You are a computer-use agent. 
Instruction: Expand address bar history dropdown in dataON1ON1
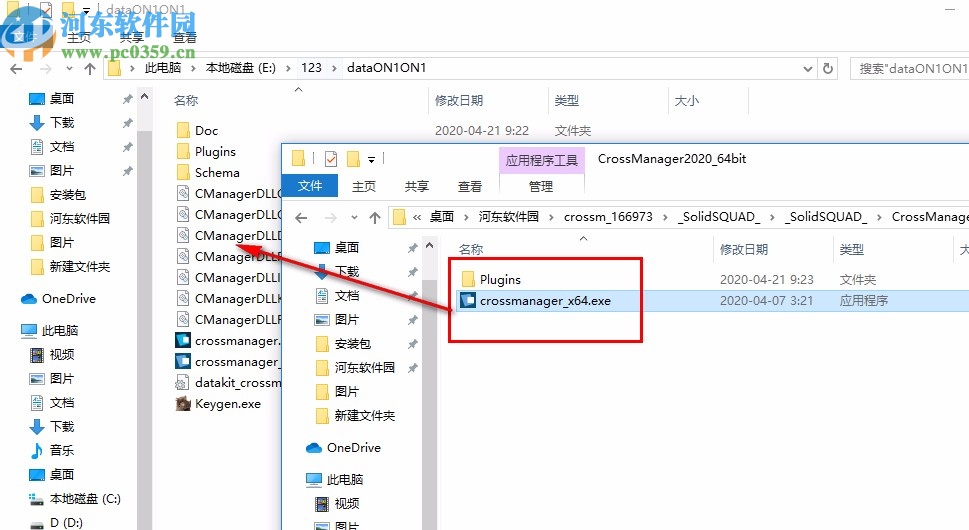pos(808,69)
